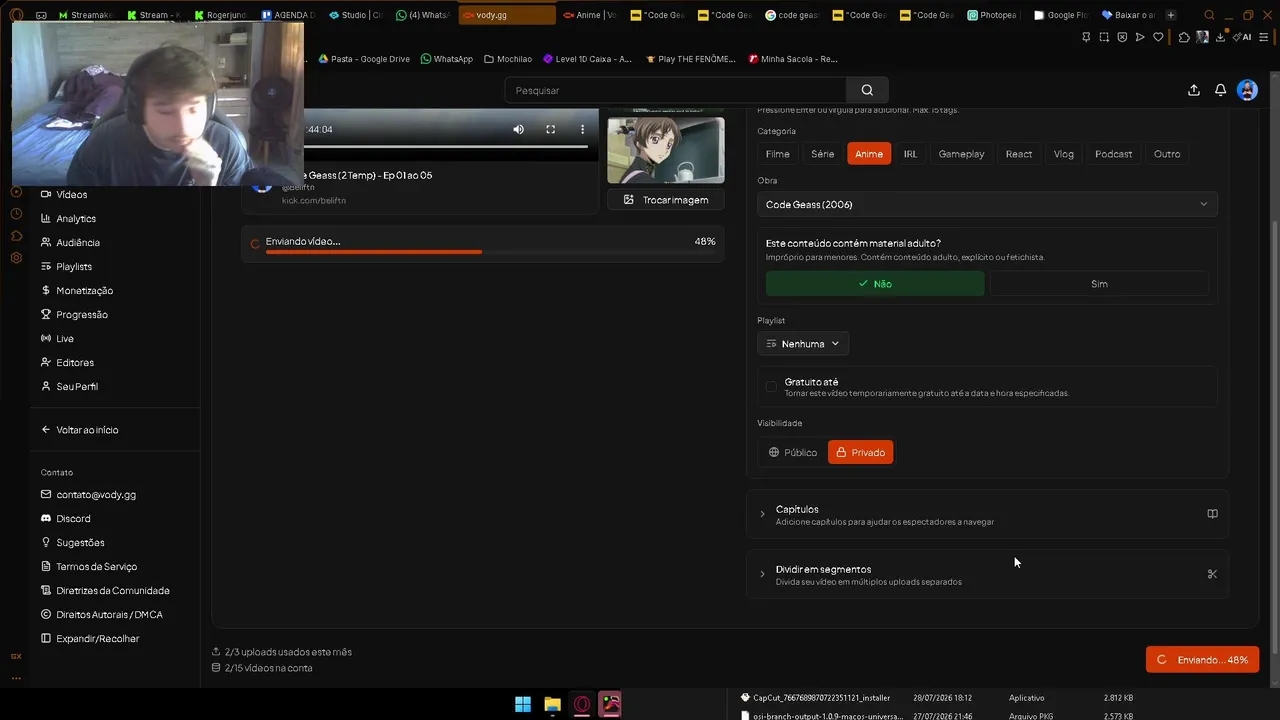The image size is (1280, 720).
Task: Open Playlists in the sidebar
Action: tap(66, 266)
